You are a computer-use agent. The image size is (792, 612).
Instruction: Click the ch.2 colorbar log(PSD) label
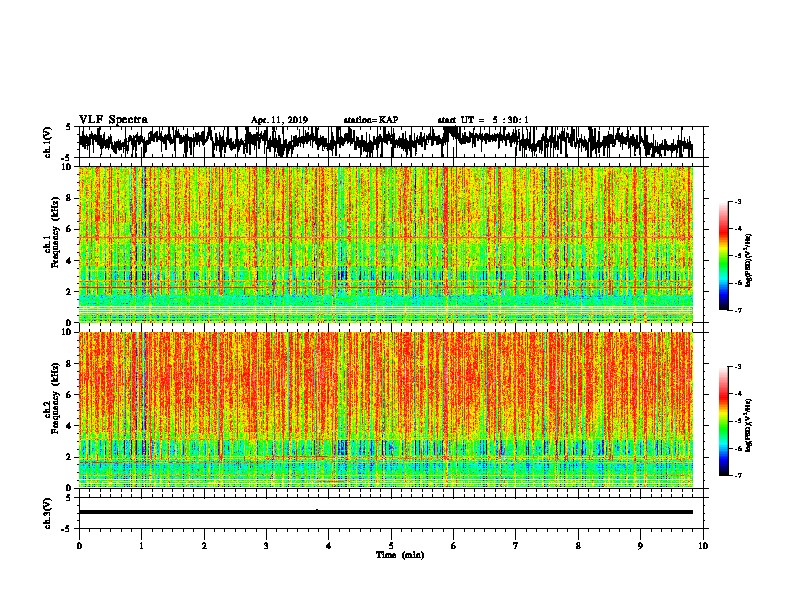pyautogui.click(x=748, y=425)
